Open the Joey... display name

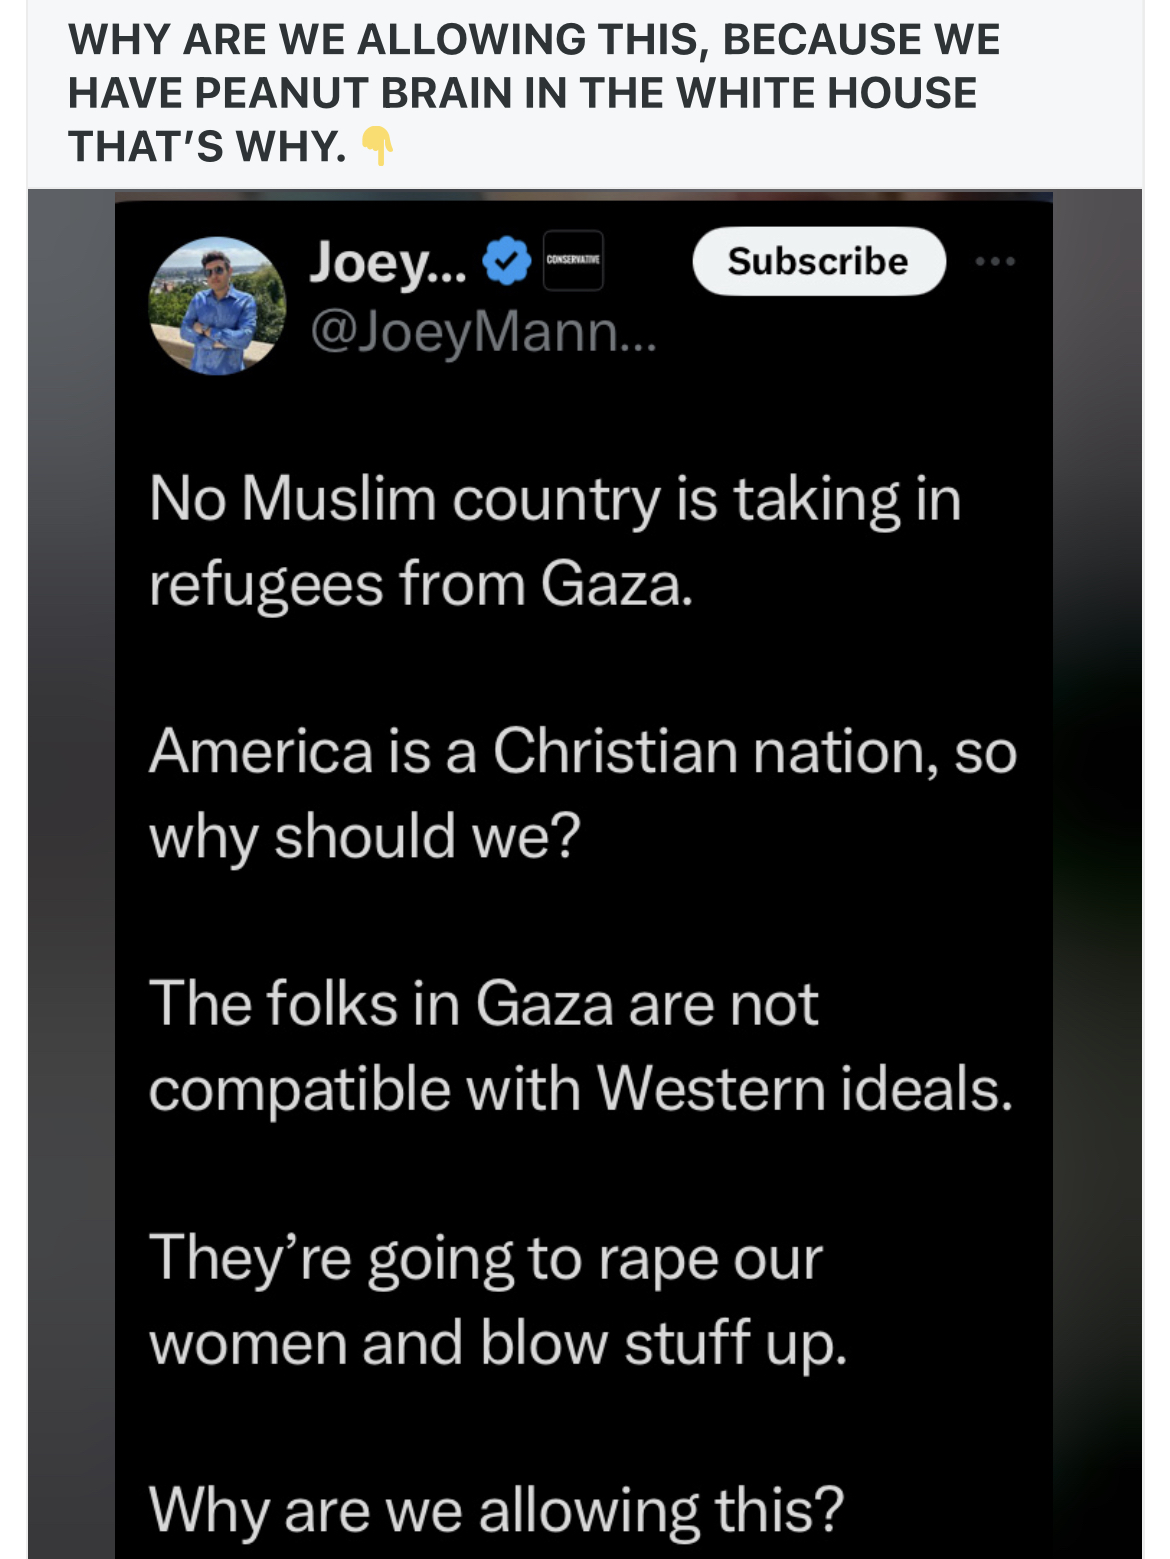coord(386,262)
